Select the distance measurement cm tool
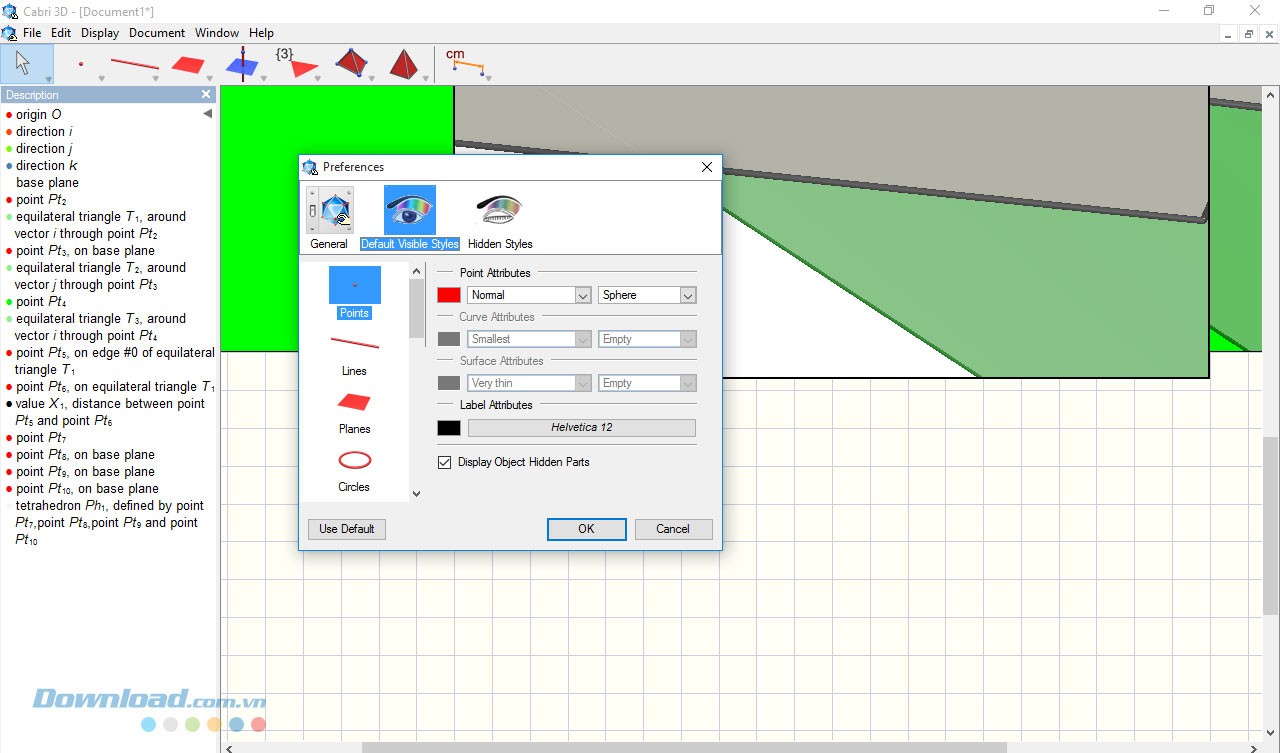This screenshot has width=1280, height=753. 464,64
